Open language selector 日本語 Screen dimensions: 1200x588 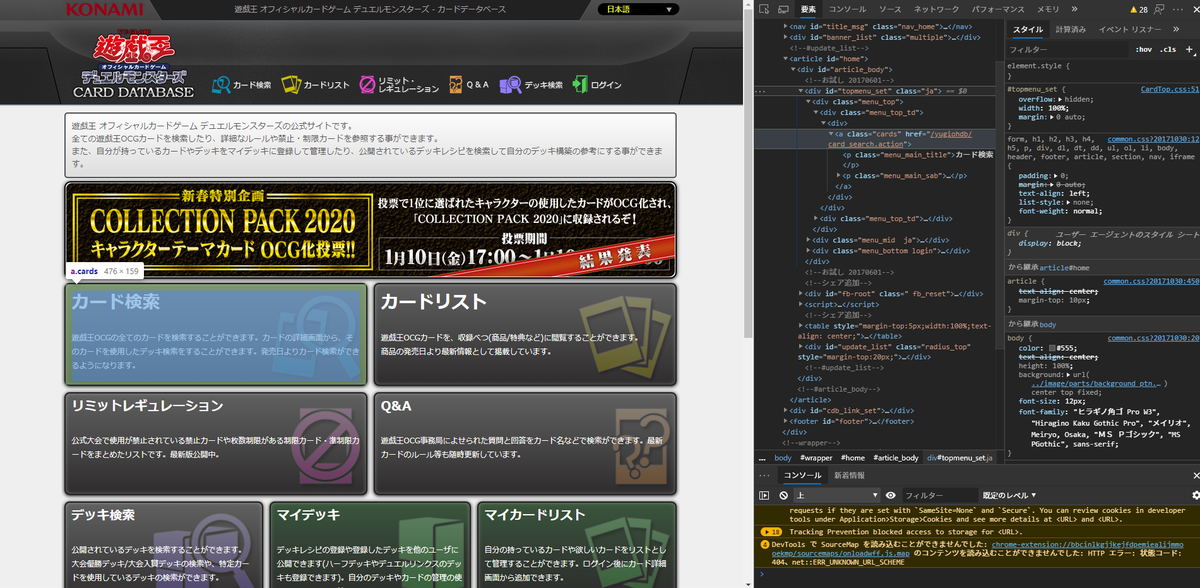pyautogui.click(x=640, y=9)
